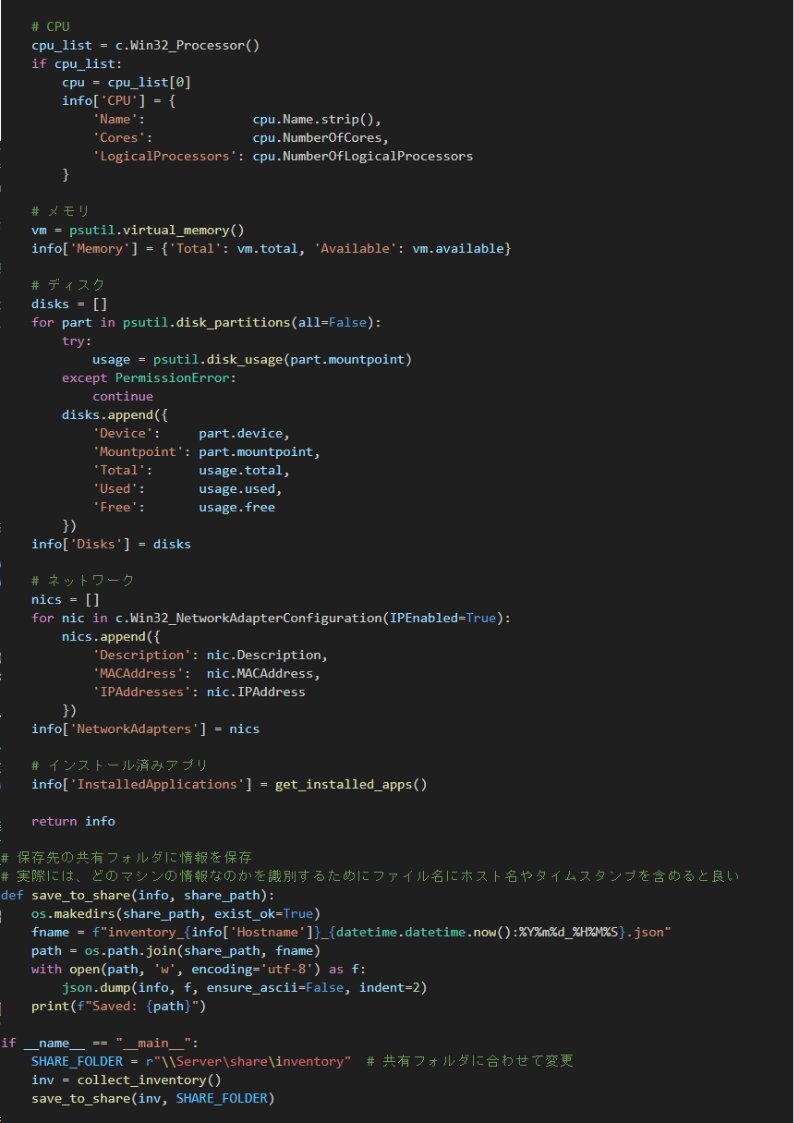This screenshot has height=1123, width=794.
Task: Click the 'nic.Description,' value
Action: click(x=267, y=655)
